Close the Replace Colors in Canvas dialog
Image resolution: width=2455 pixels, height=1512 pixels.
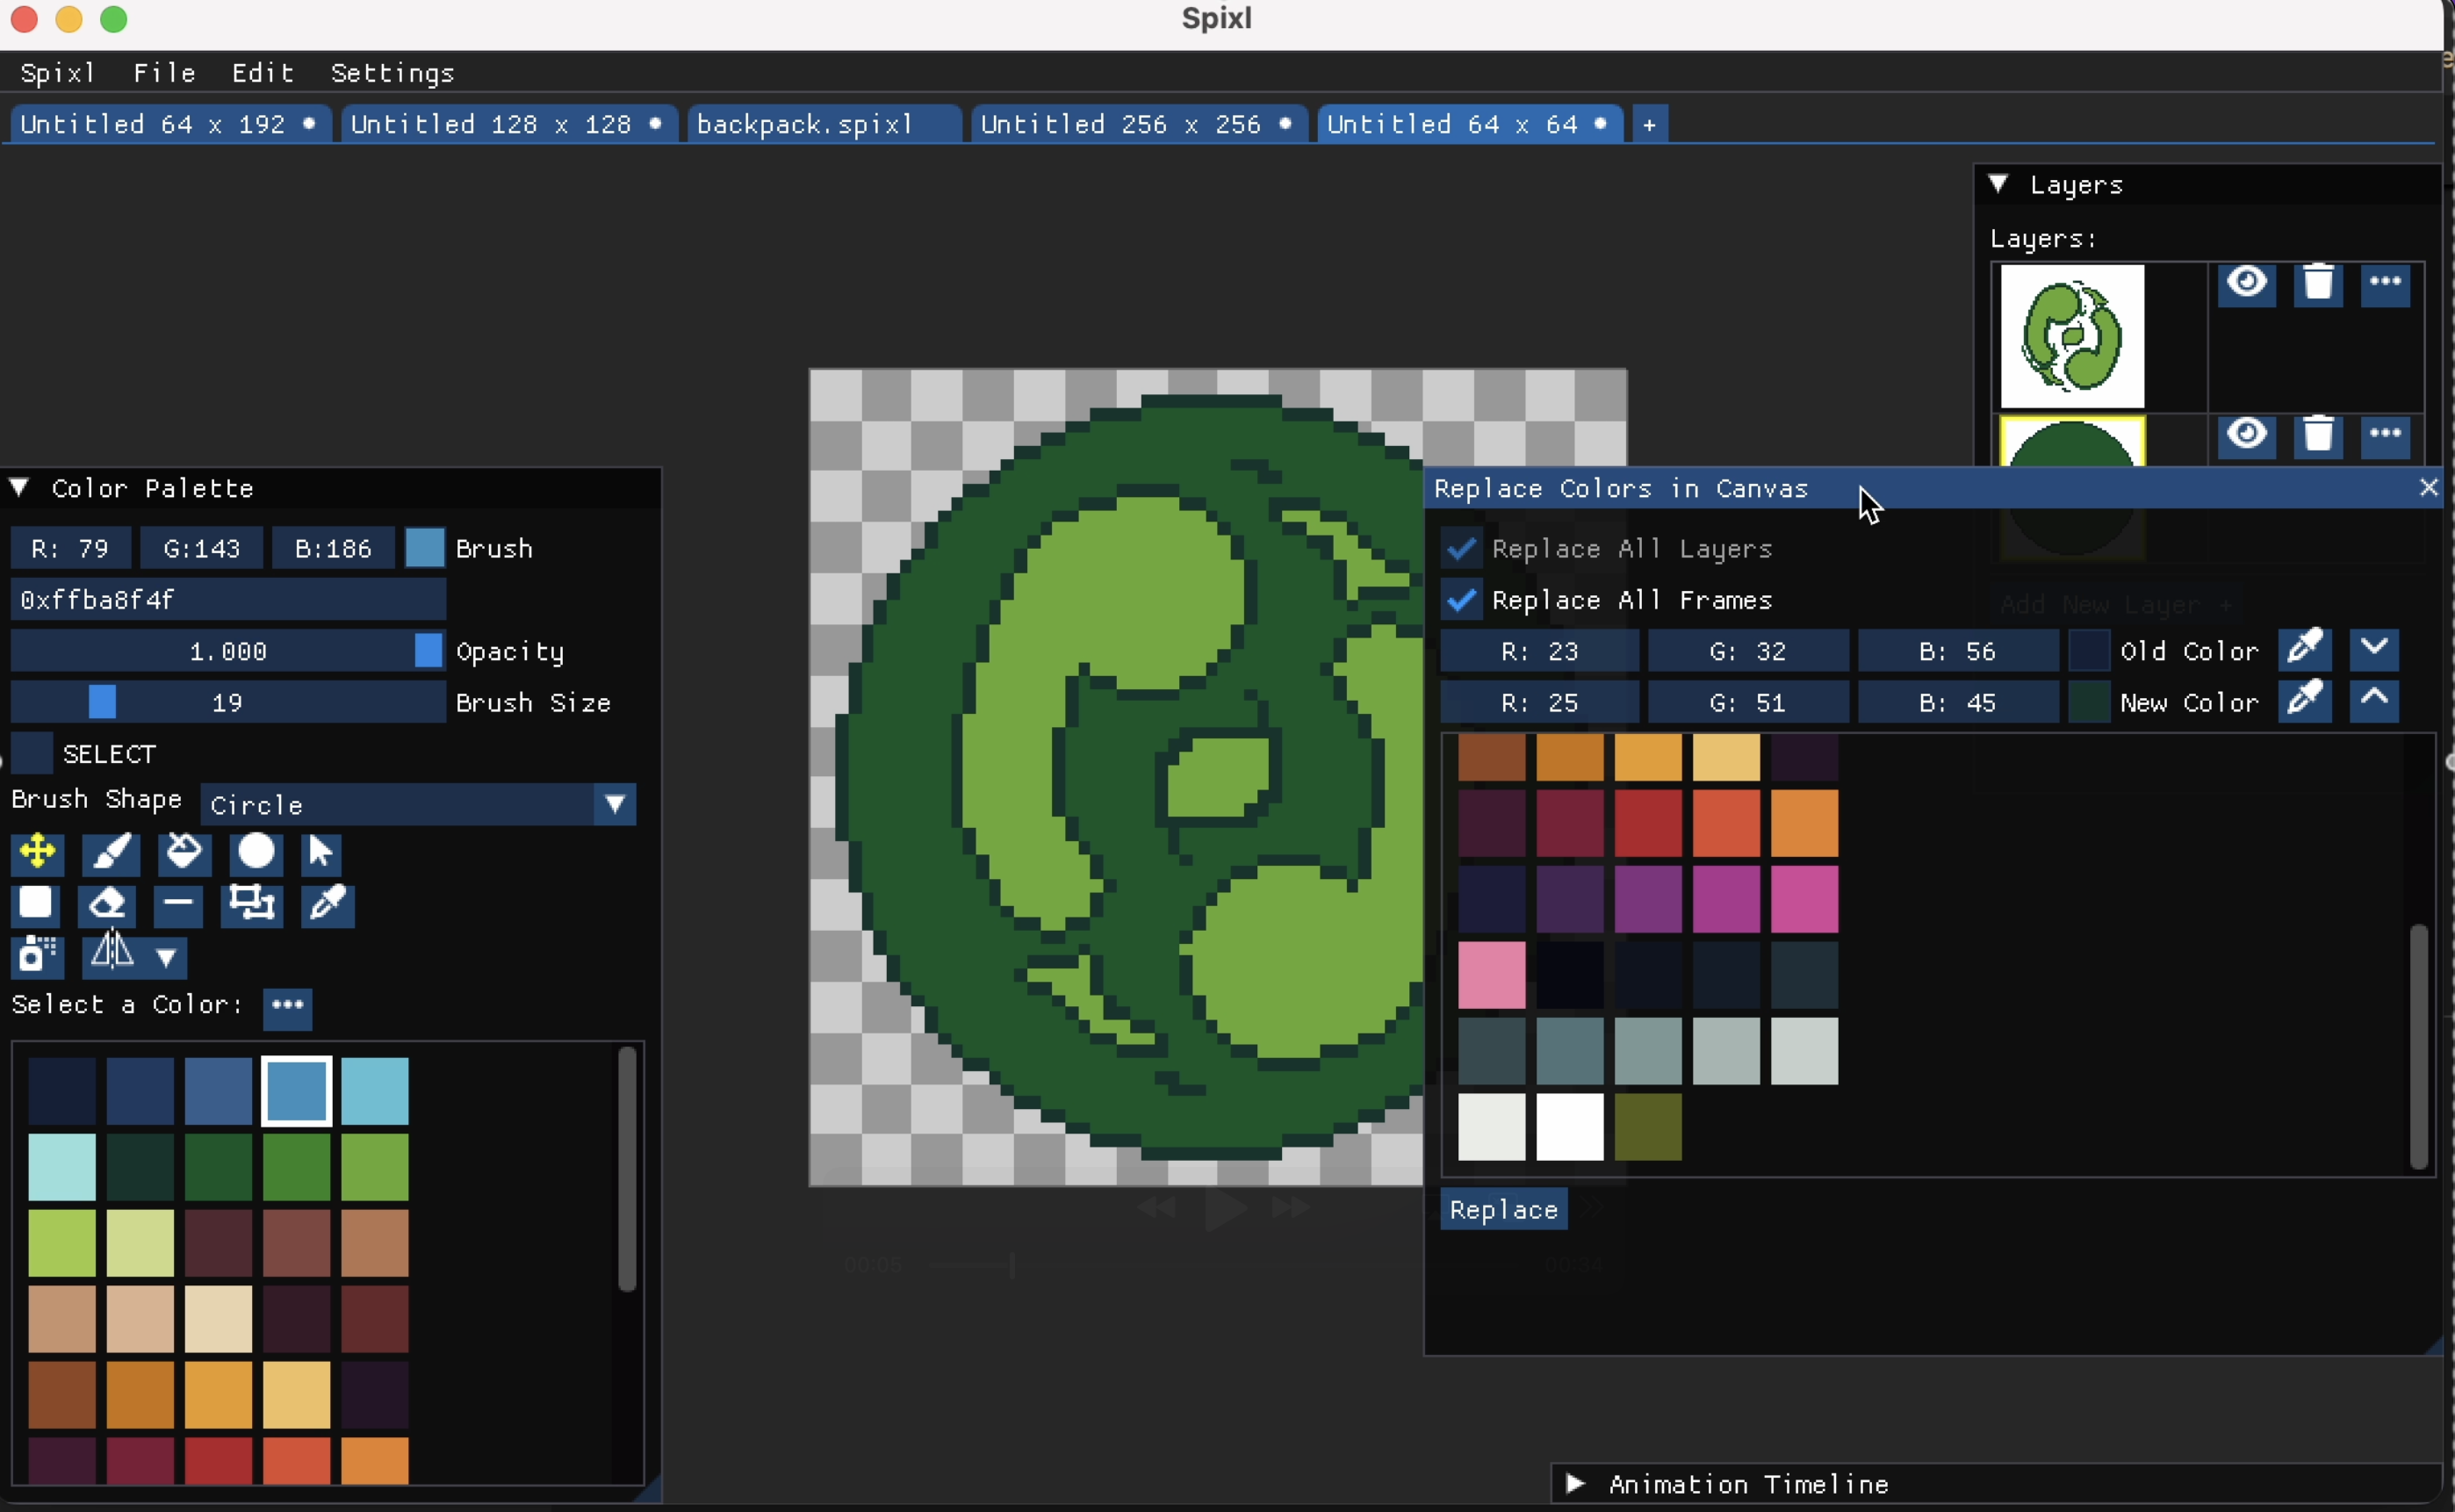2428,488
